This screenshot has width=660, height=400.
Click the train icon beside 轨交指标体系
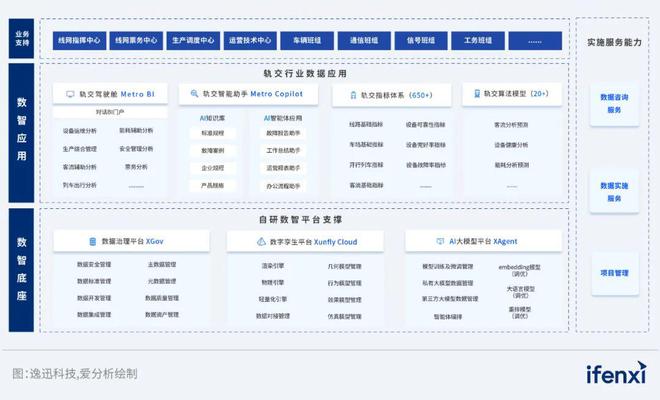[x=353, y=95]
